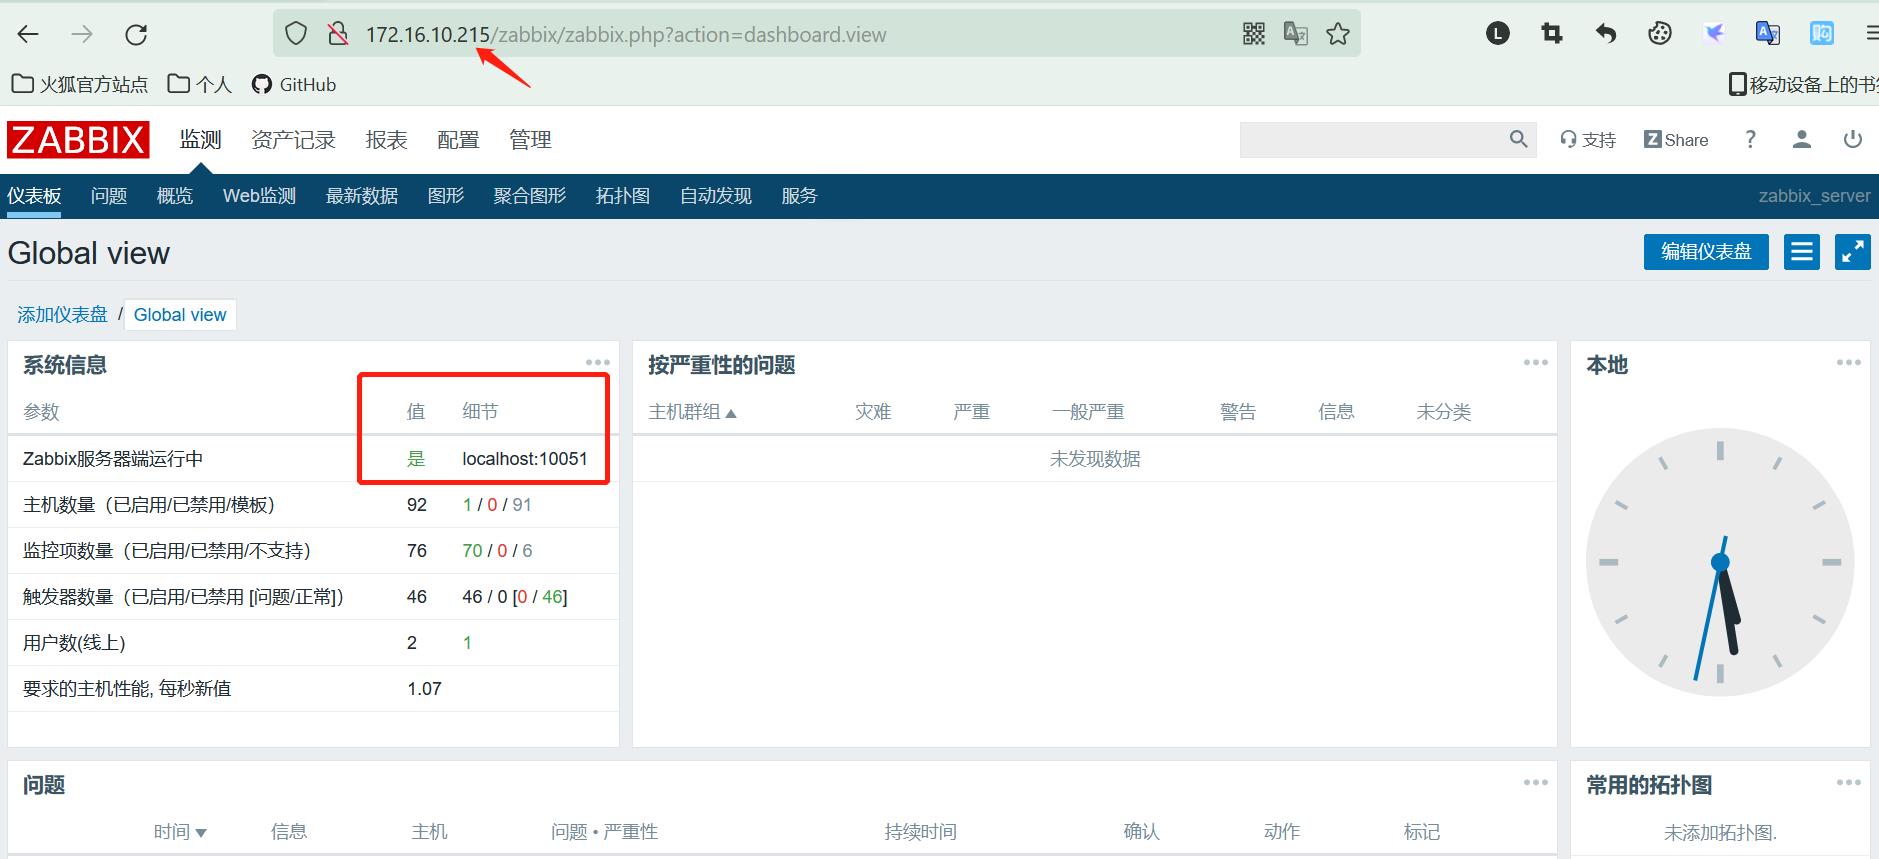This screenshot has width=1879, height=859.
Task: Bookmark this page with star icon
Action: [x=1338, y=34]
